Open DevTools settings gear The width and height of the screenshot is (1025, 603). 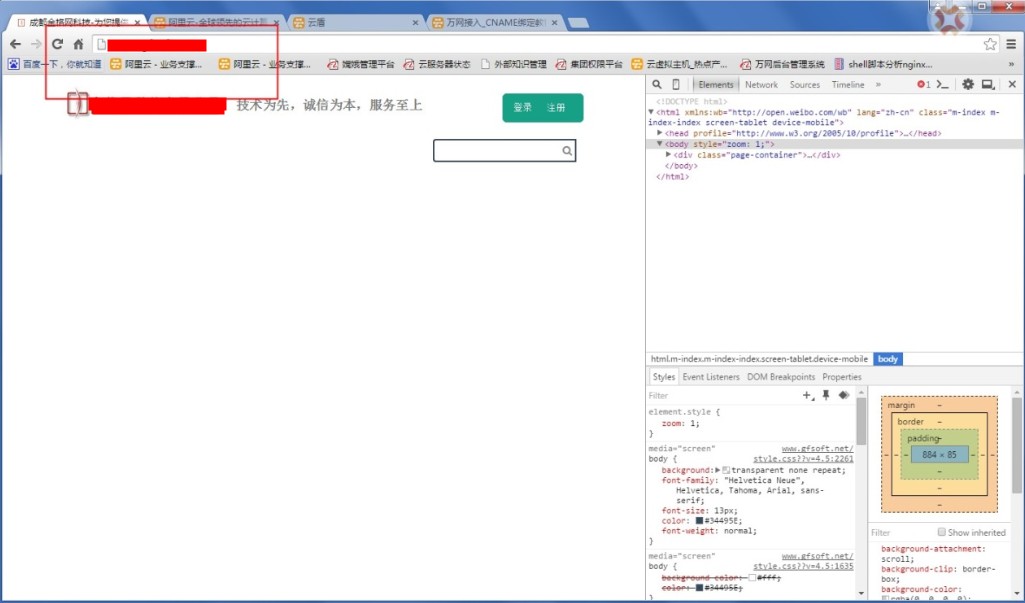pyautogui.click(x=967, y=85)
